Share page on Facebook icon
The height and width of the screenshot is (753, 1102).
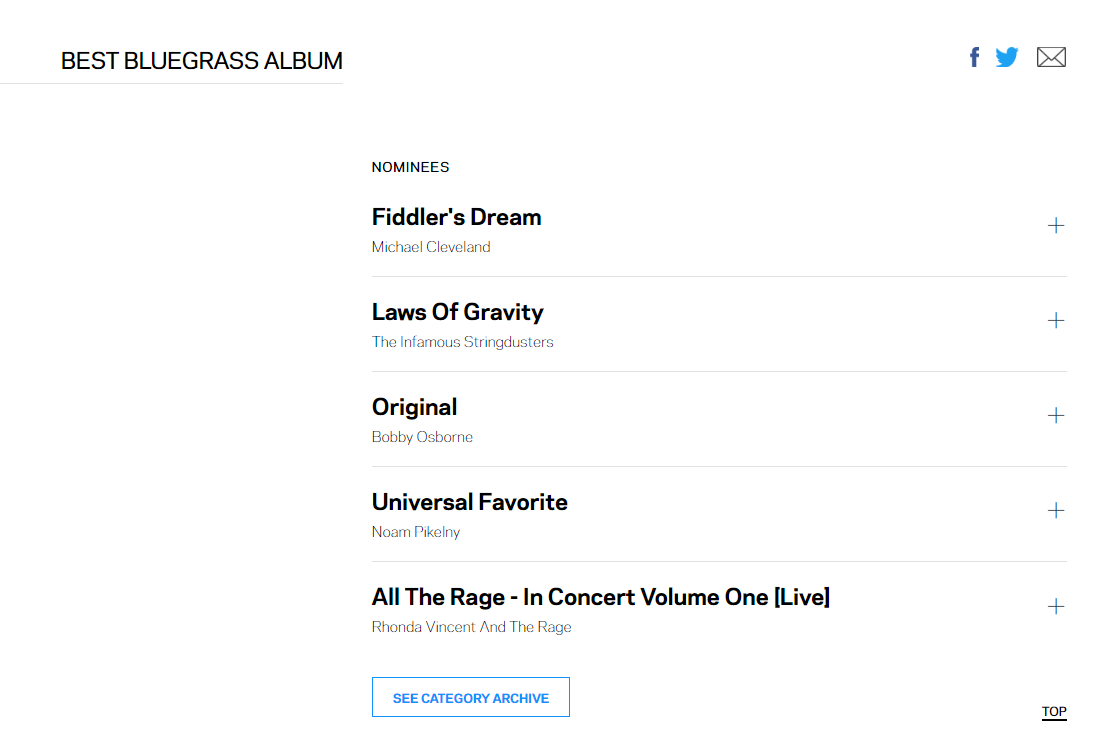[975, 57]
